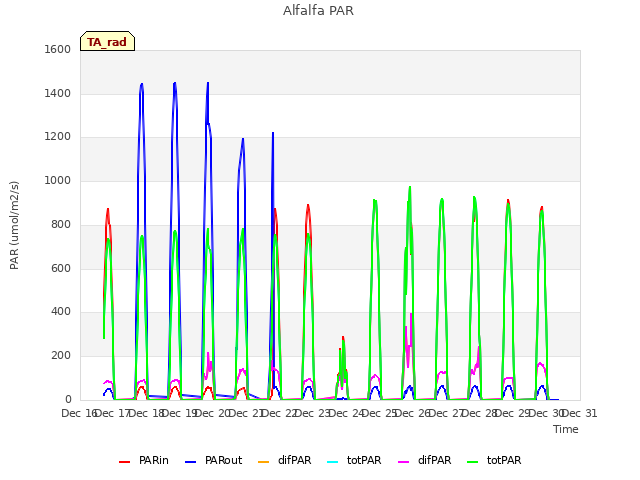This screenshot has height=480, width=640.
Task: Click the cyan totPAR legend swatch
Action: 333,462
